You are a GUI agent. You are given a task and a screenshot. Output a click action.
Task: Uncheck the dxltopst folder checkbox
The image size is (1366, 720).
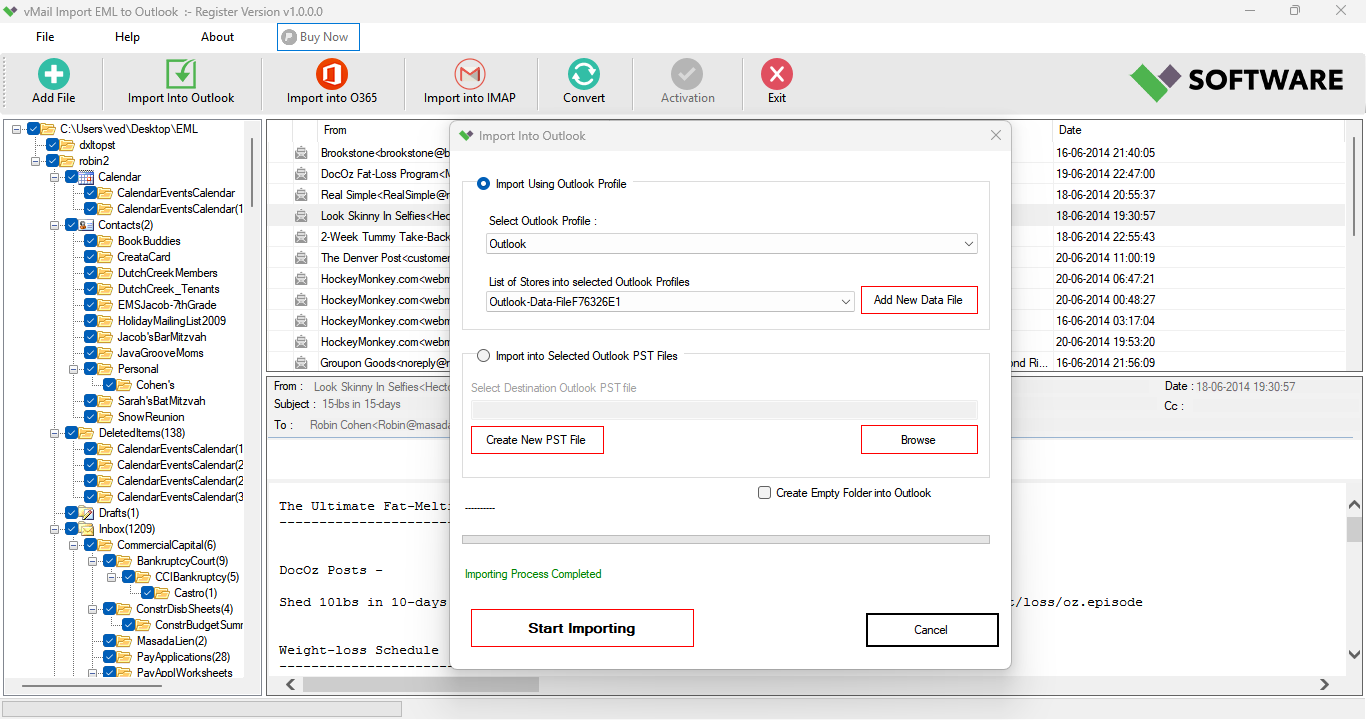pyautogui.click(x=53, y=145)
